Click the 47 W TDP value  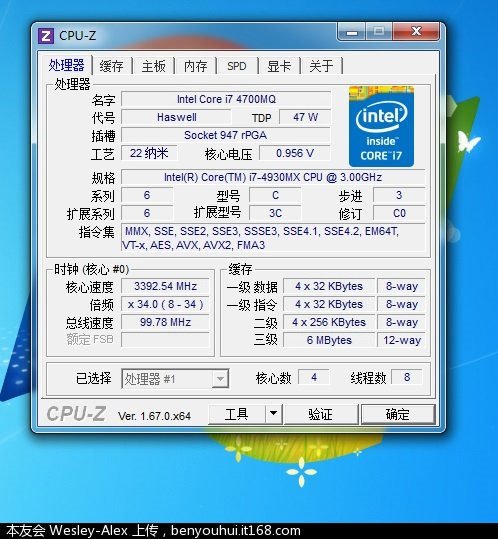305,117
